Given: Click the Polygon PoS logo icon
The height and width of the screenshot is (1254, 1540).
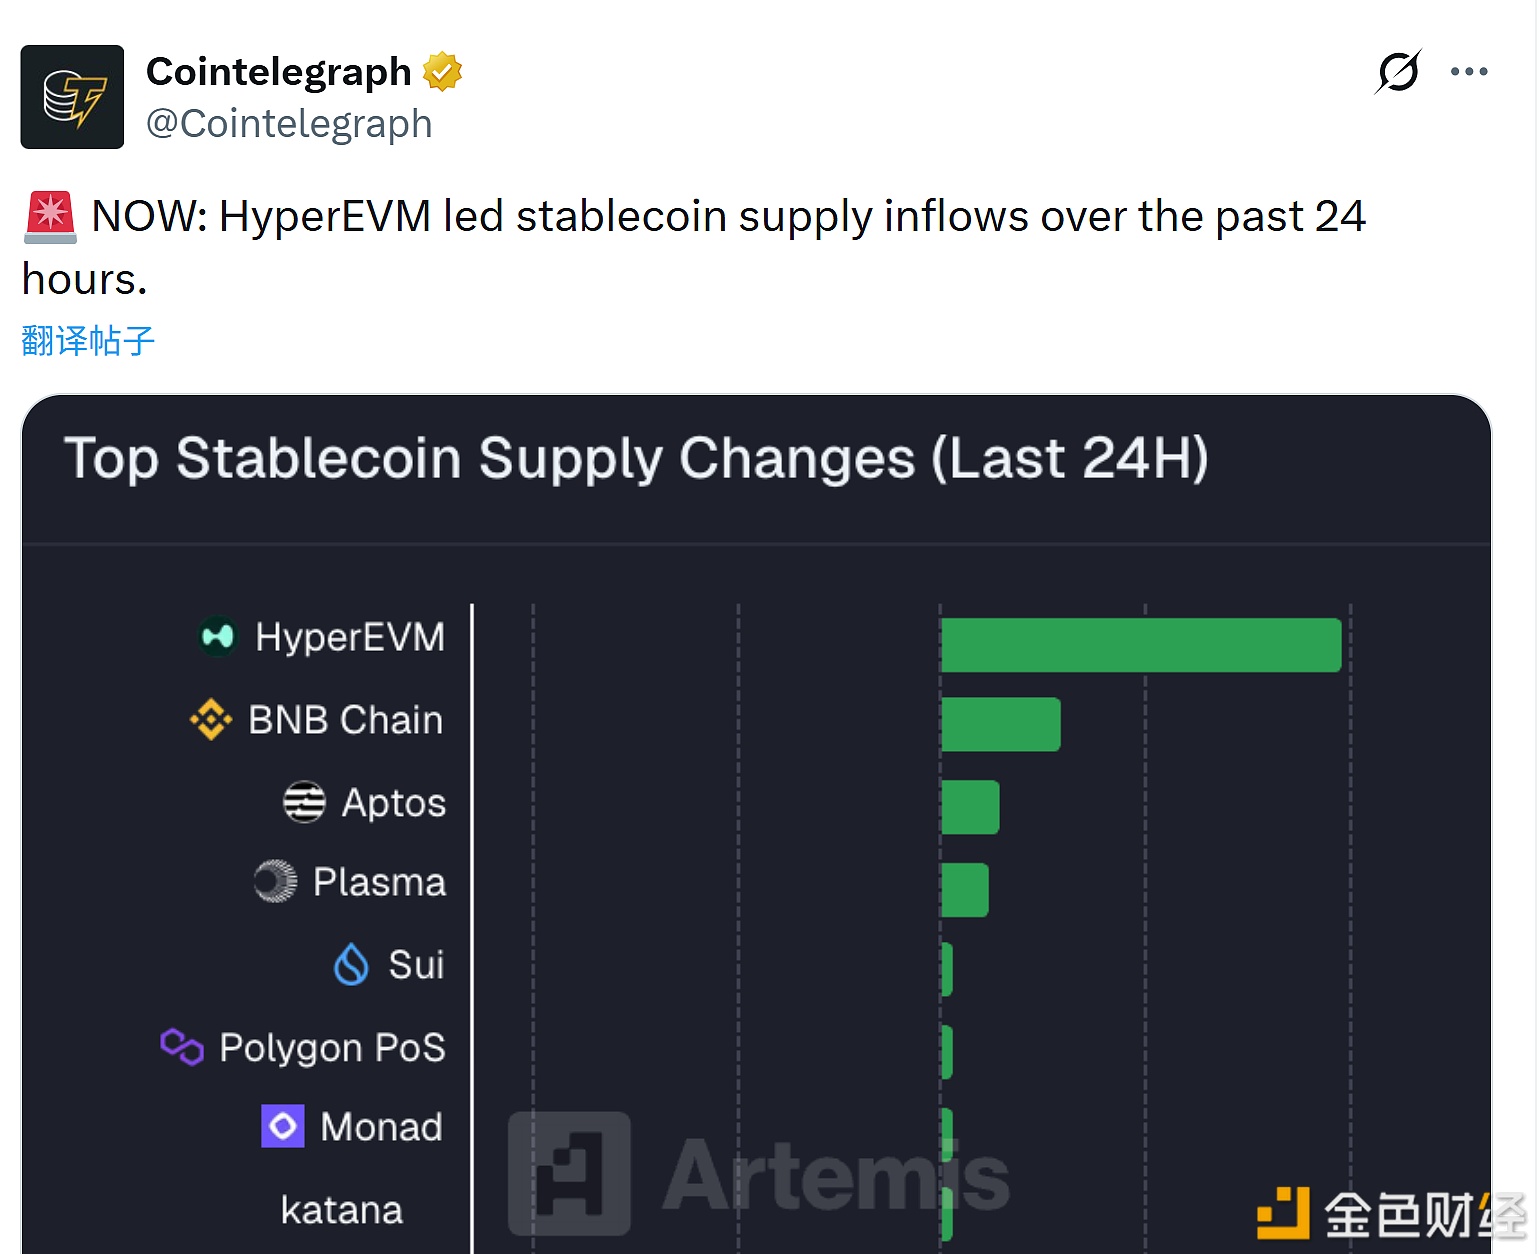Looking at the screenshot, I should (182, 1047).
